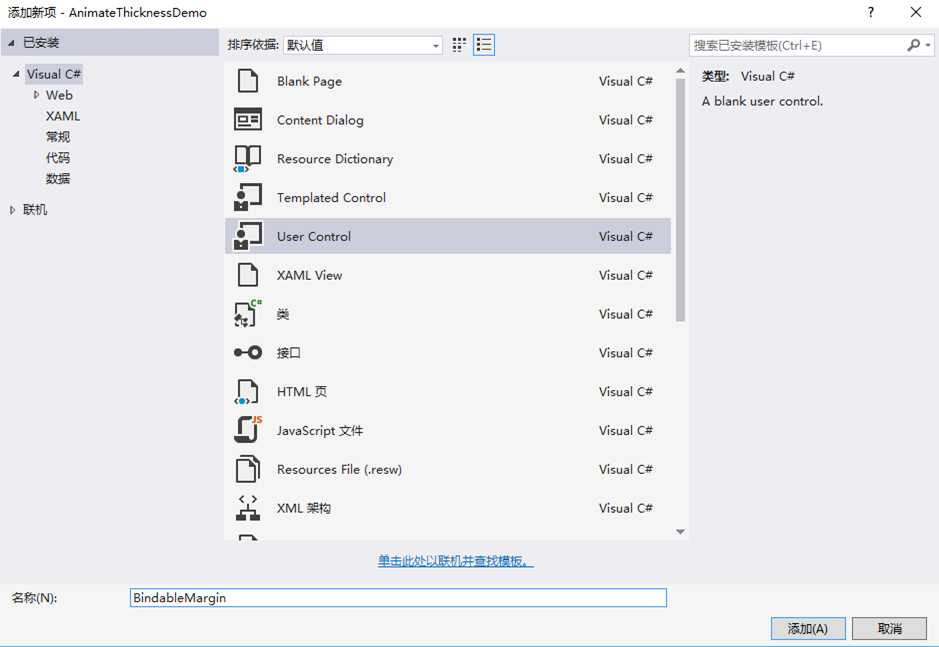Open the help question mark button
The height and width of the screenshot is (647, 939).
click(871, 12)
